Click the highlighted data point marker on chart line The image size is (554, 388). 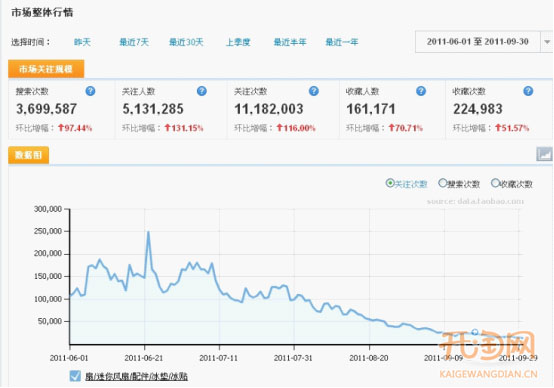[475, 332]
